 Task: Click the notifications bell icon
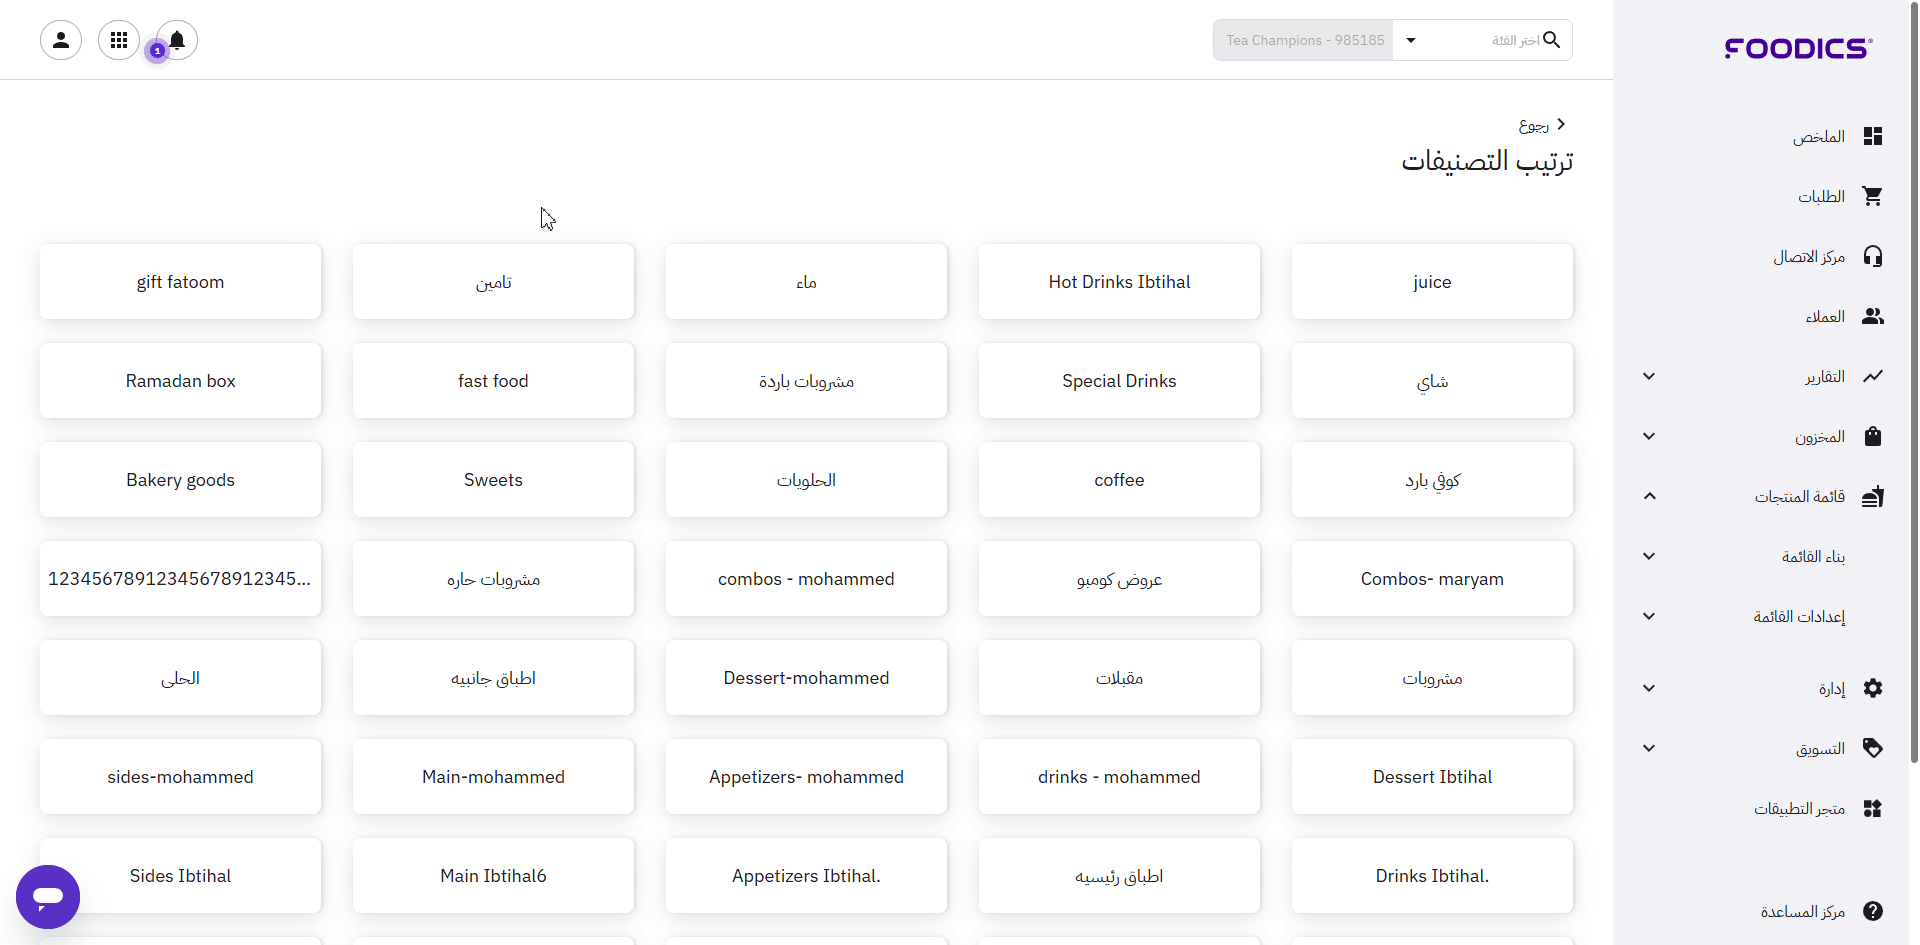point(177,40)
